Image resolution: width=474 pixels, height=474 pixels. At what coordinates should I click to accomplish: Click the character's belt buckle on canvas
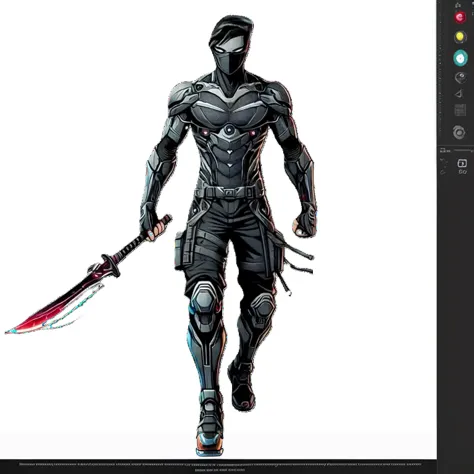click(229, 192)
